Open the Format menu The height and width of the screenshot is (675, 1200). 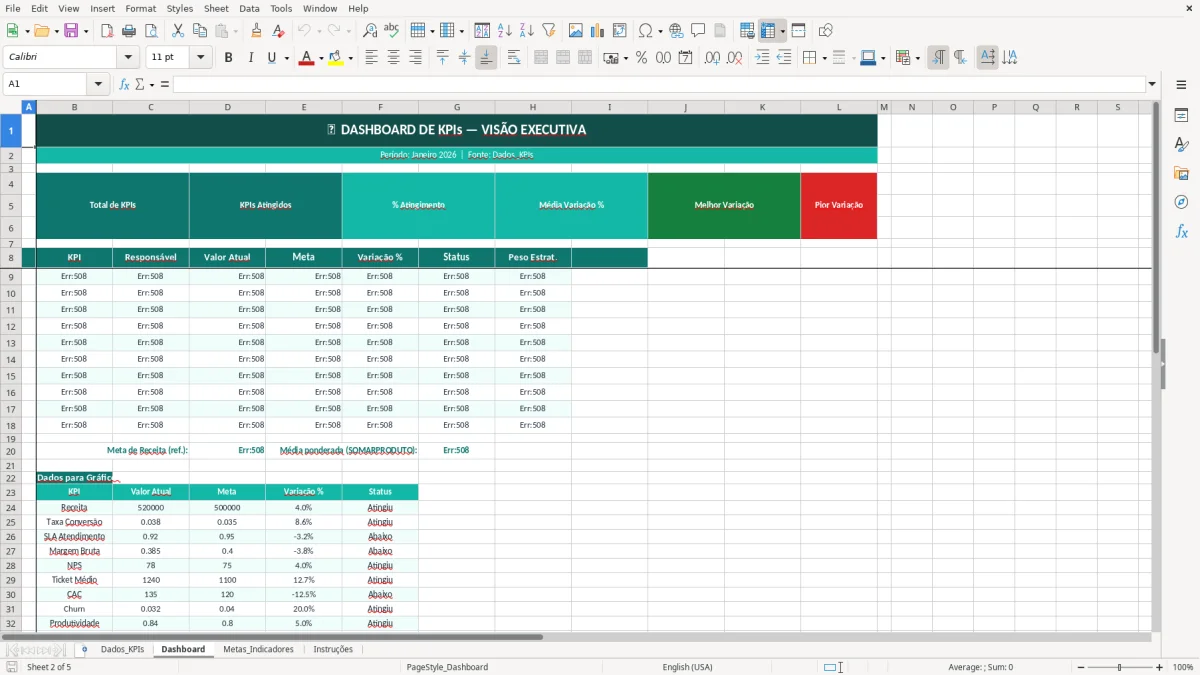pyautogui.click(x=140, y=8)
